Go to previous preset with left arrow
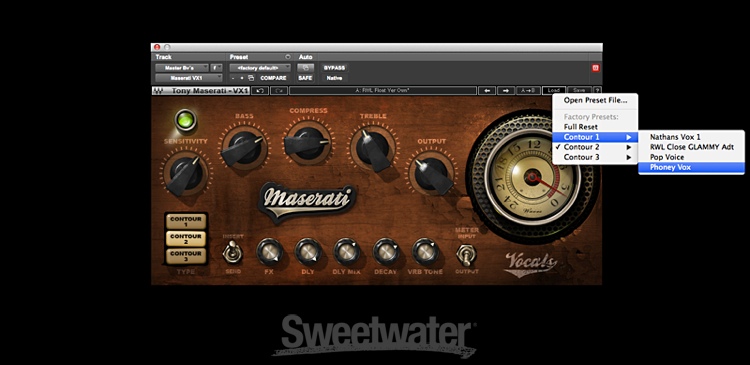 pyautogui.click(x=487, y=90)
